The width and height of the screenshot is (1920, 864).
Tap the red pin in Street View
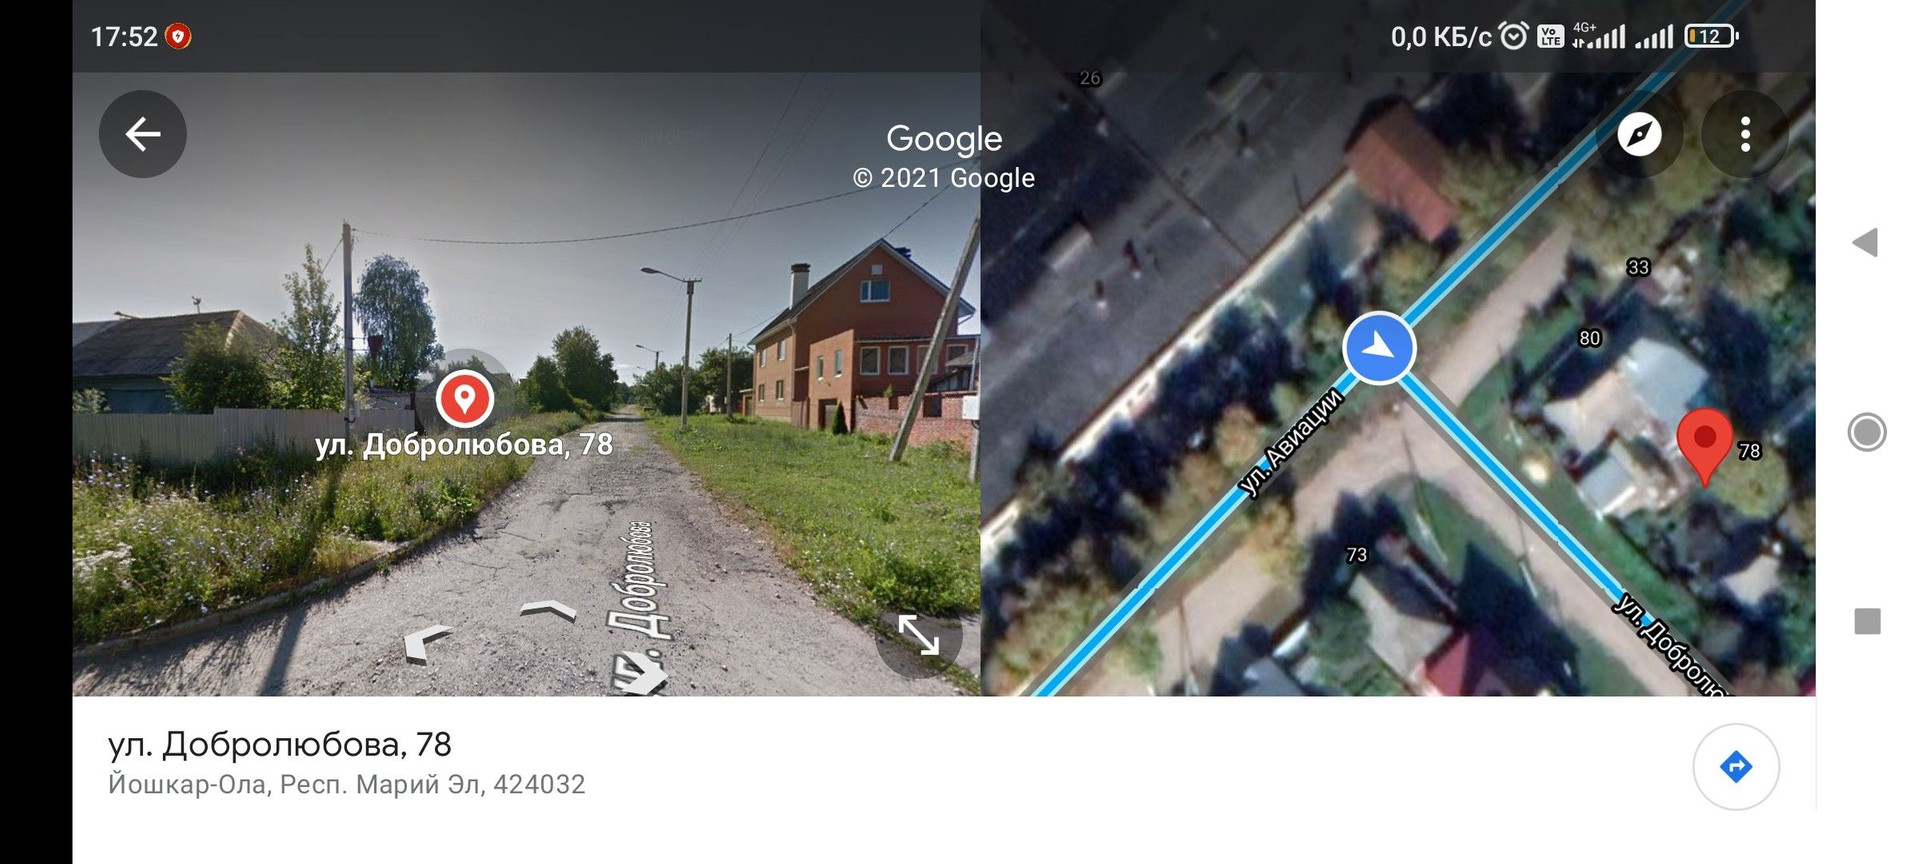[465, 398]
